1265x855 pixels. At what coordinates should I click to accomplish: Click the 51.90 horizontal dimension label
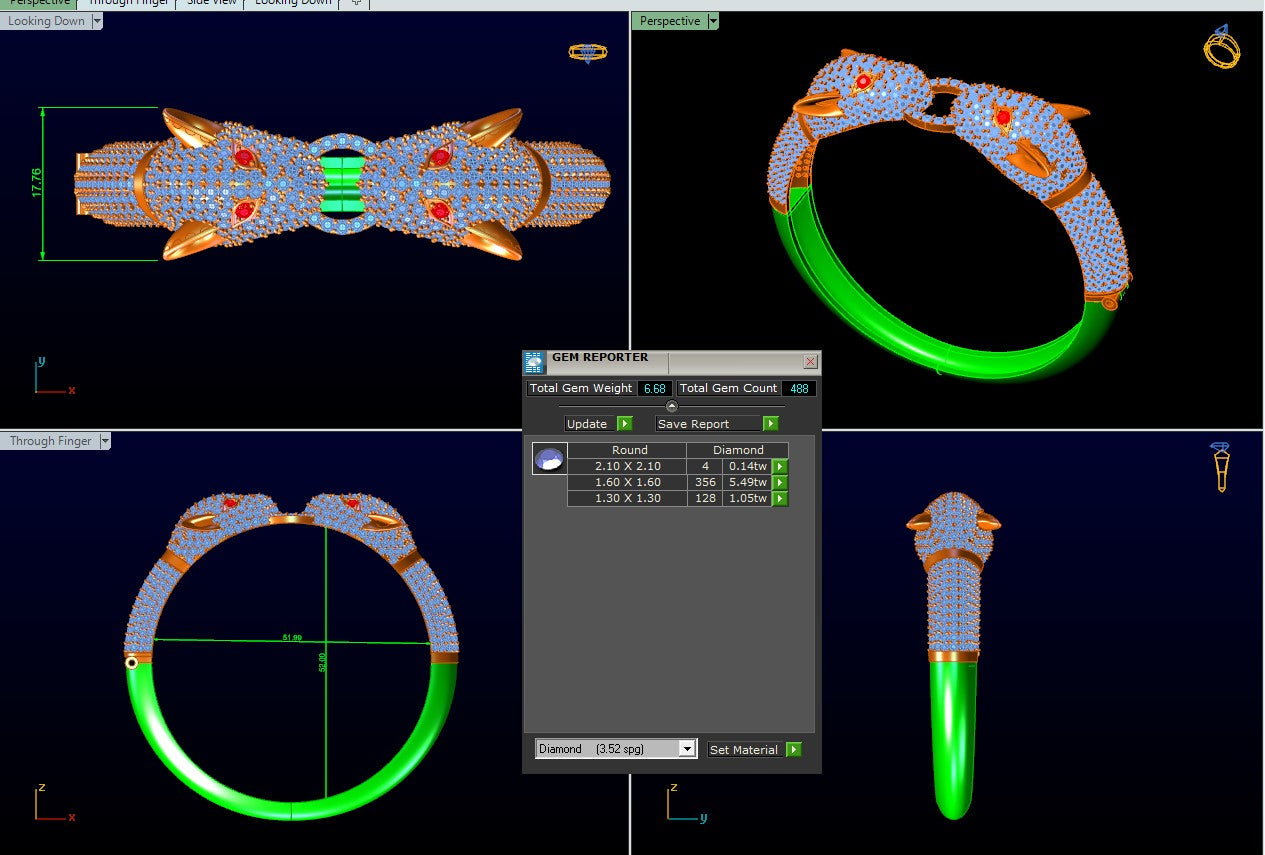[x=293, y=637]
